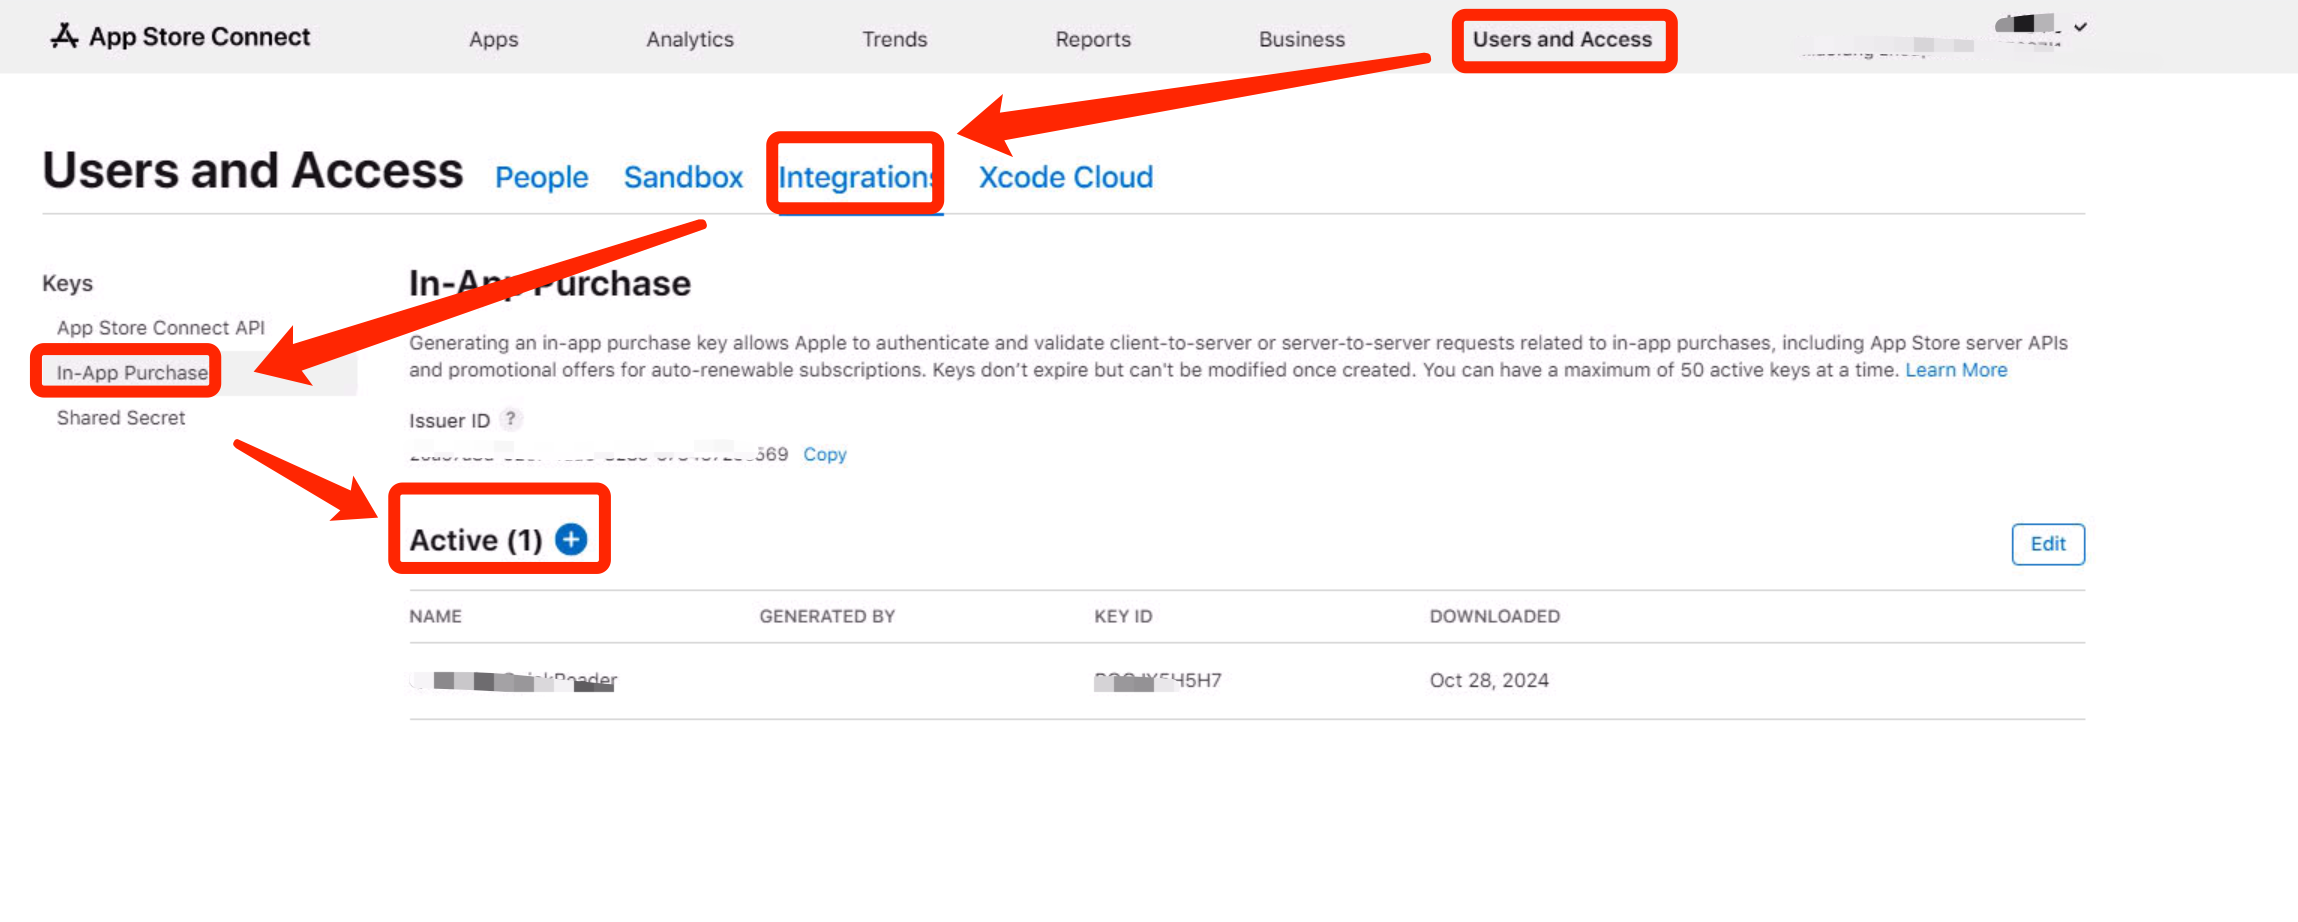This screenshot has height=922, width=2298.
Task: Navigate to Reports in the top bar
Action: [1092, 40]
